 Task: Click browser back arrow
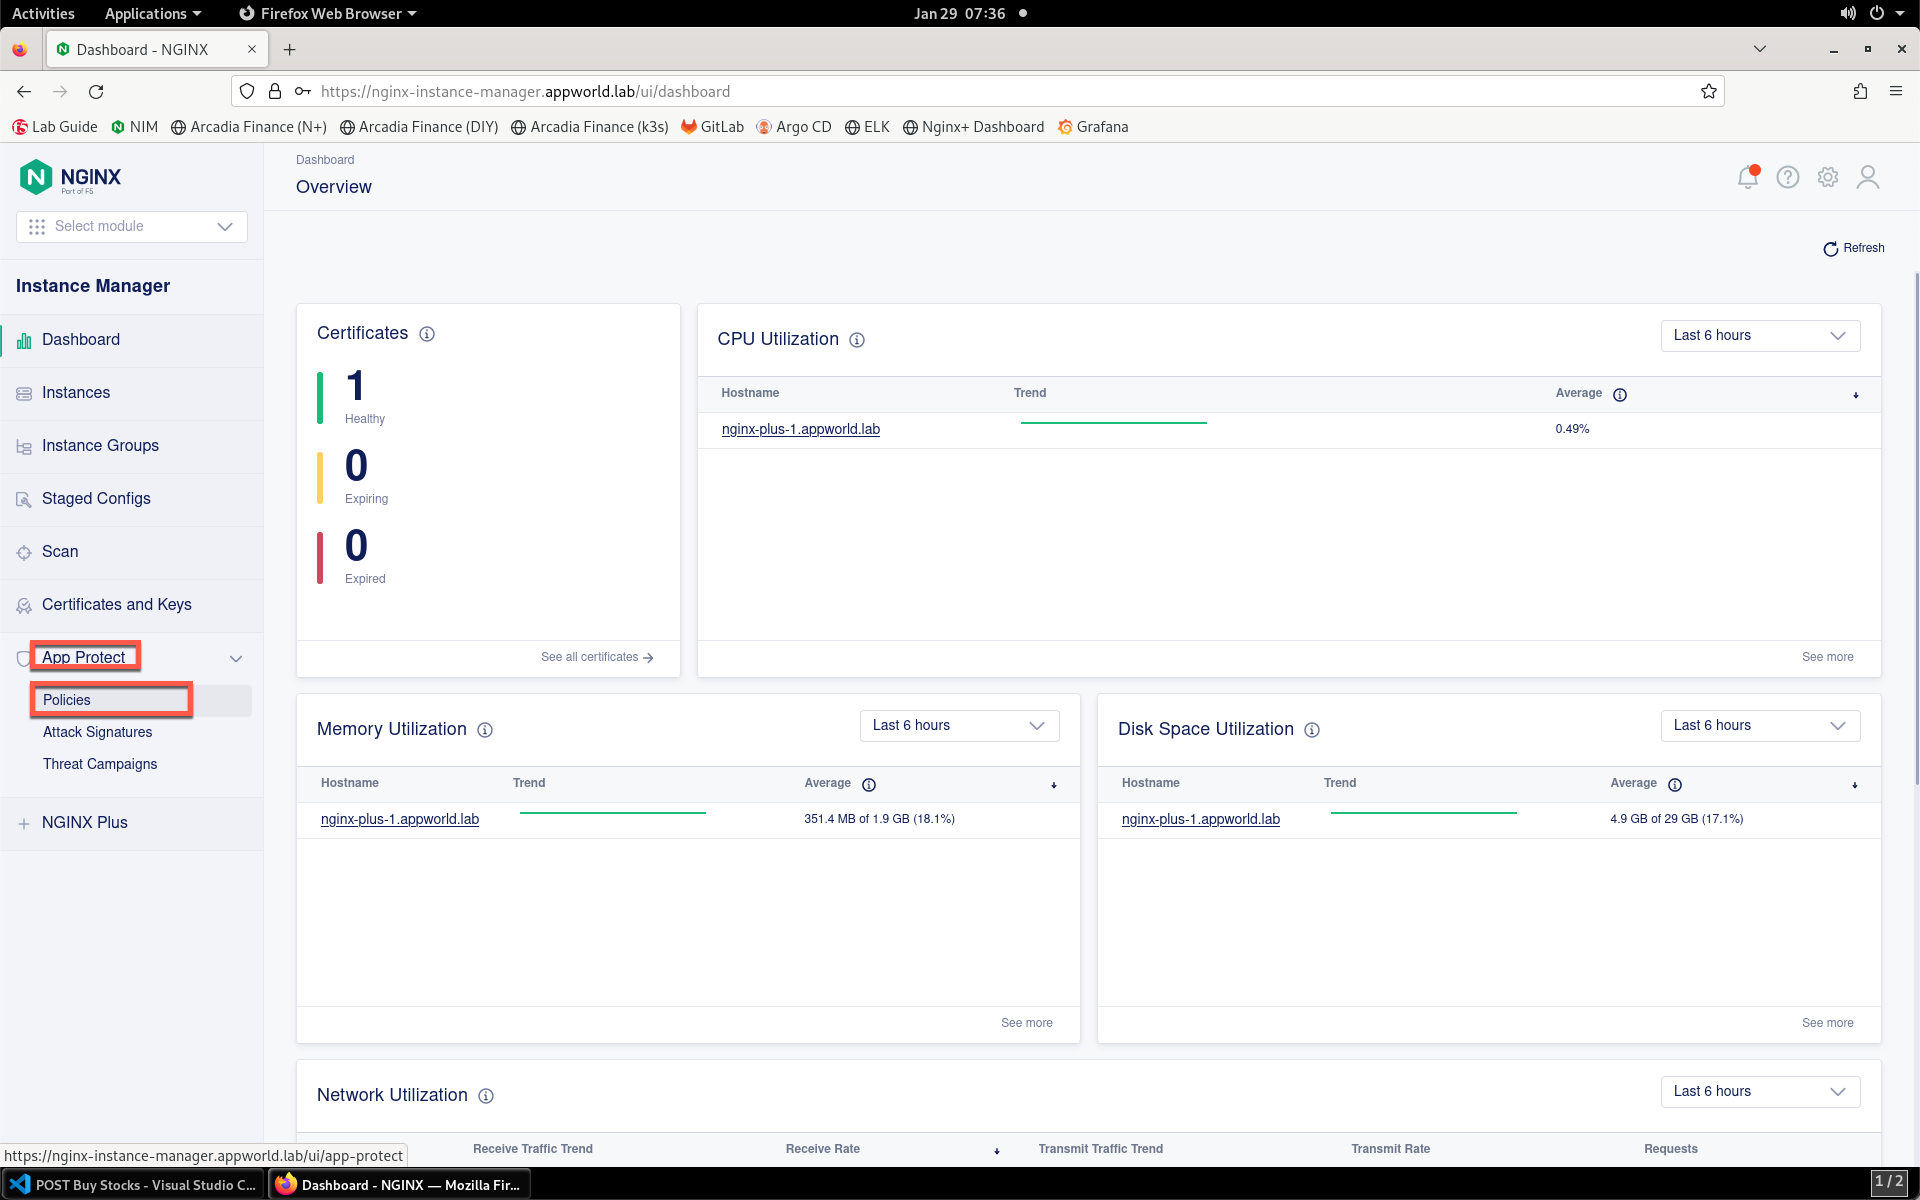24,92
